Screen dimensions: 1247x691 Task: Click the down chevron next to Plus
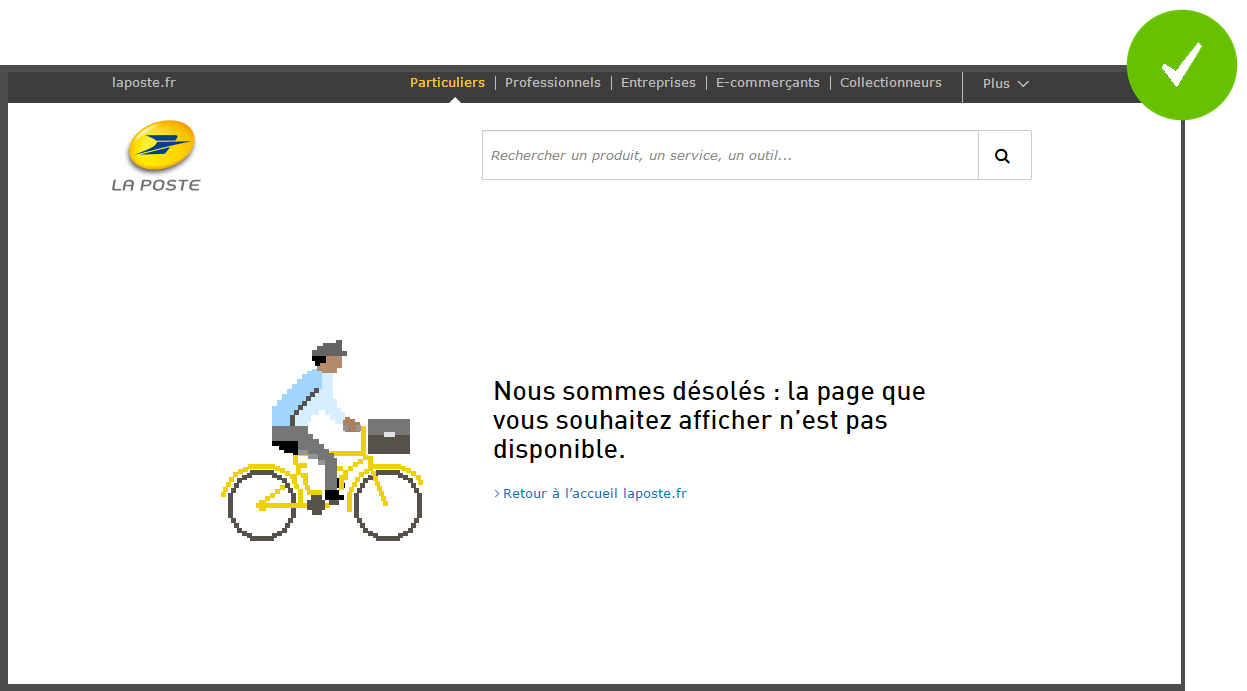click(x=1023, y=84)
